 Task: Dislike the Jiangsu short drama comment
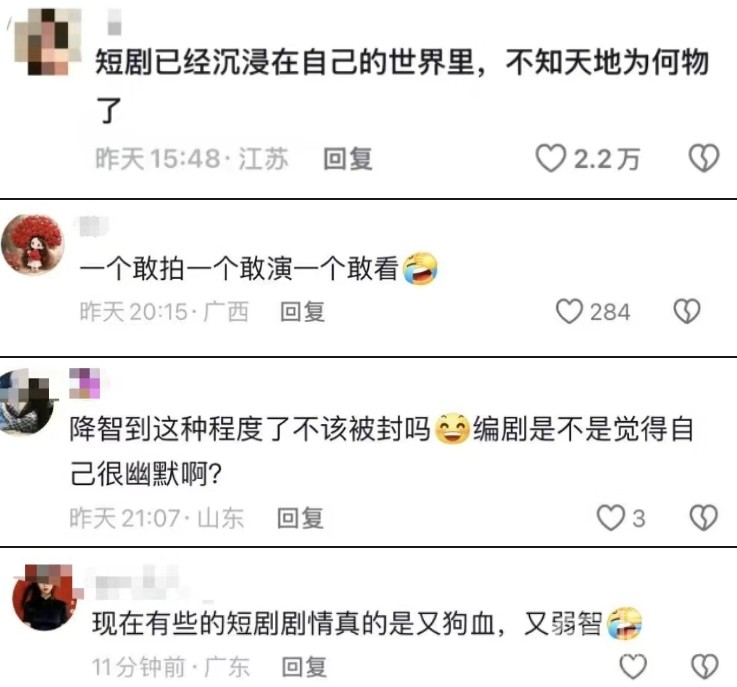[x=704, y=158]
